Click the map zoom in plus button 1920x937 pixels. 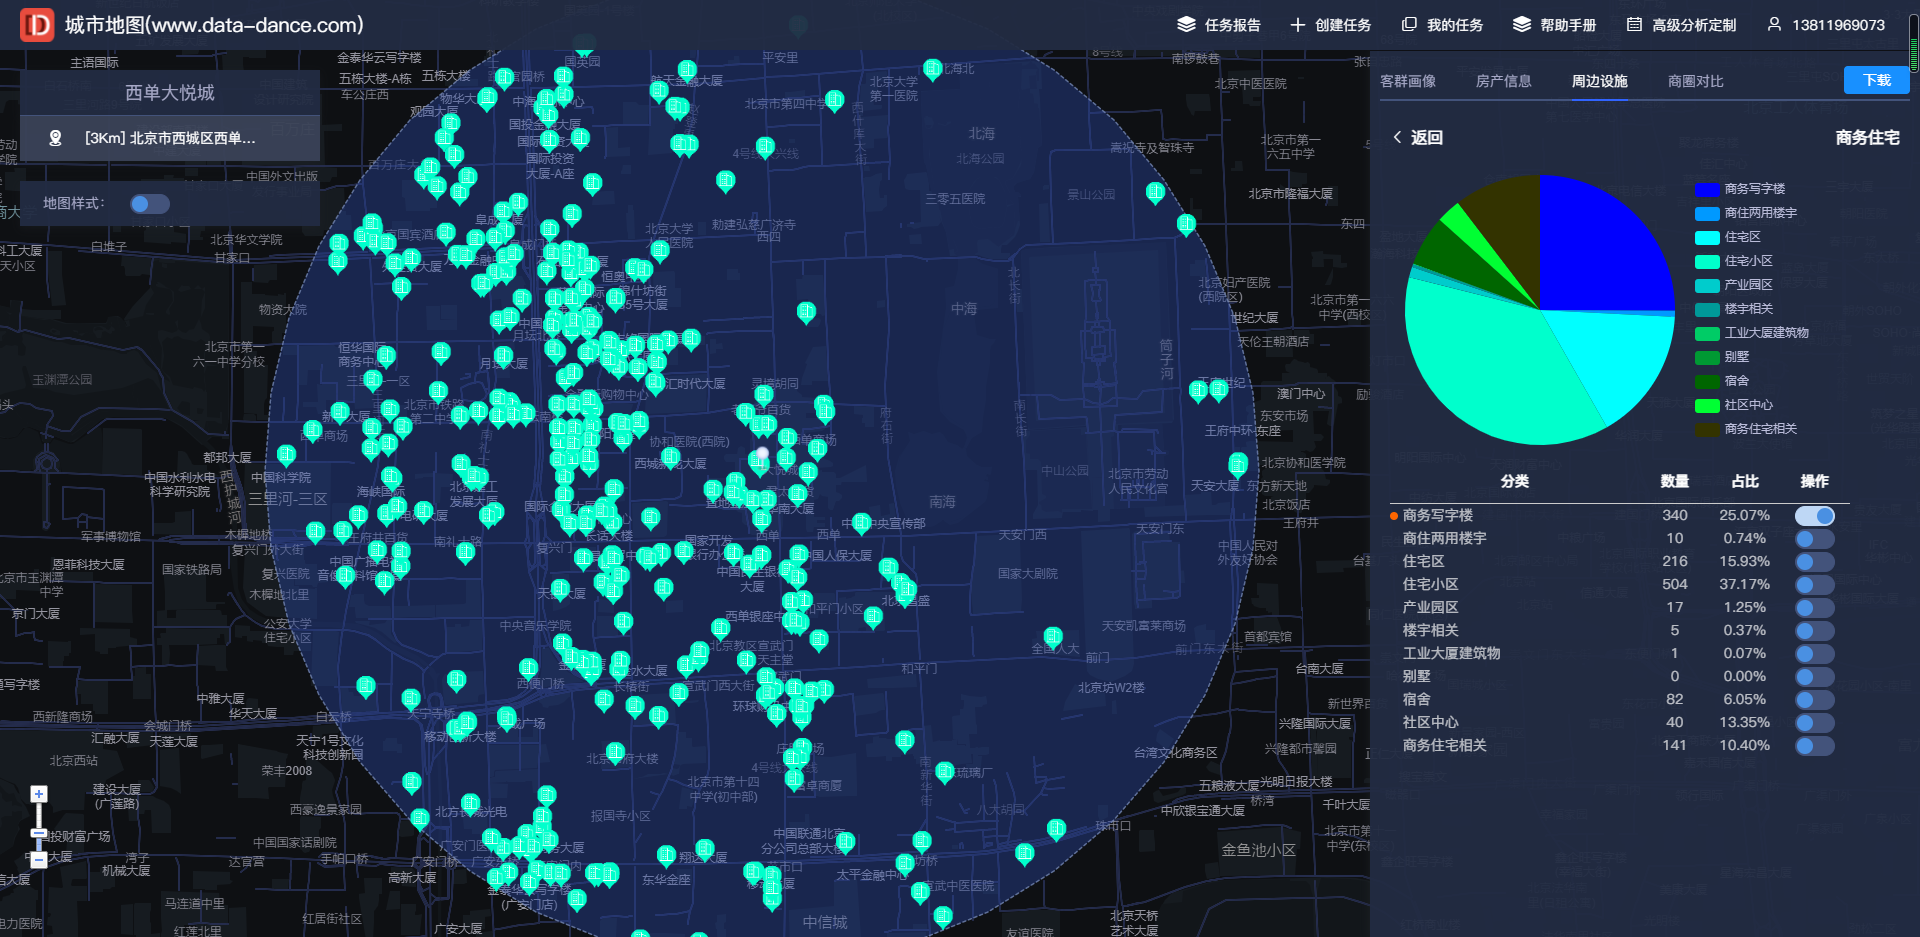click(39, 794)
